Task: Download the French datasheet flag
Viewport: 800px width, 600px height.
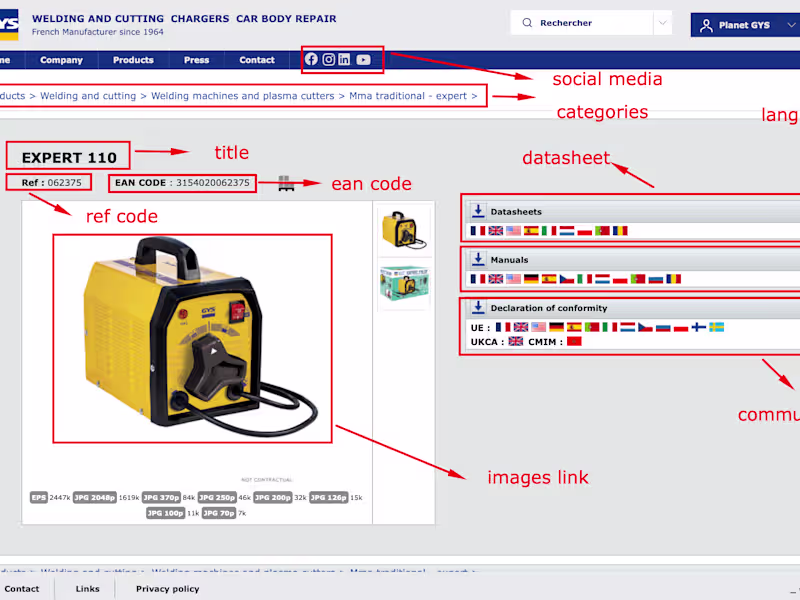Action: point(479,231)
